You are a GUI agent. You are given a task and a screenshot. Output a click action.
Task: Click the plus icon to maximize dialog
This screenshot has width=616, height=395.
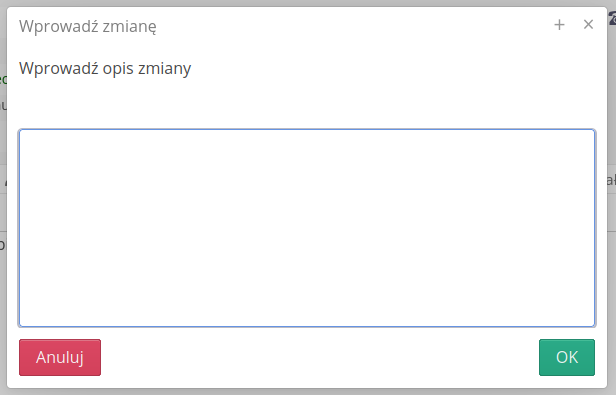559,25
